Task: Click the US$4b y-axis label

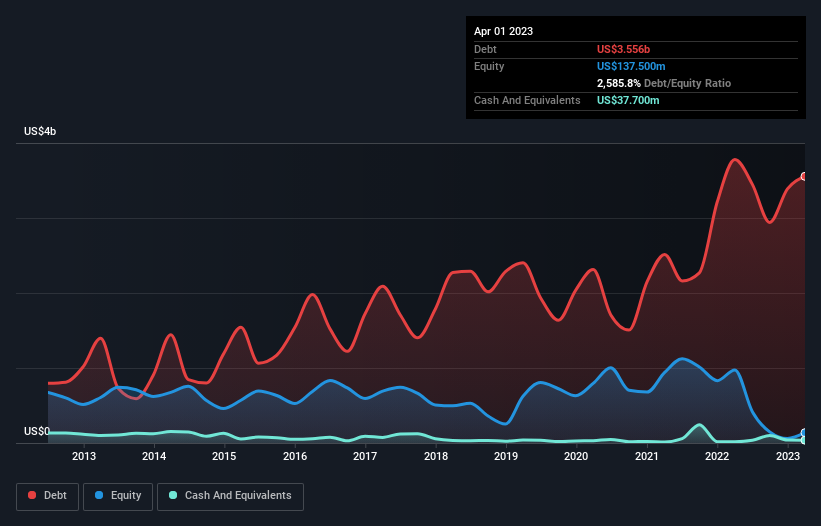Action: 40,131
